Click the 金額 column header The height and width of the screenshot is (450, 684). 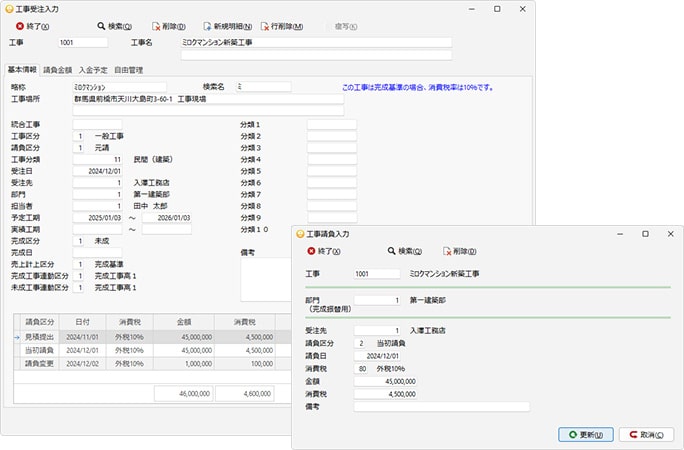(x=184, y=322)
